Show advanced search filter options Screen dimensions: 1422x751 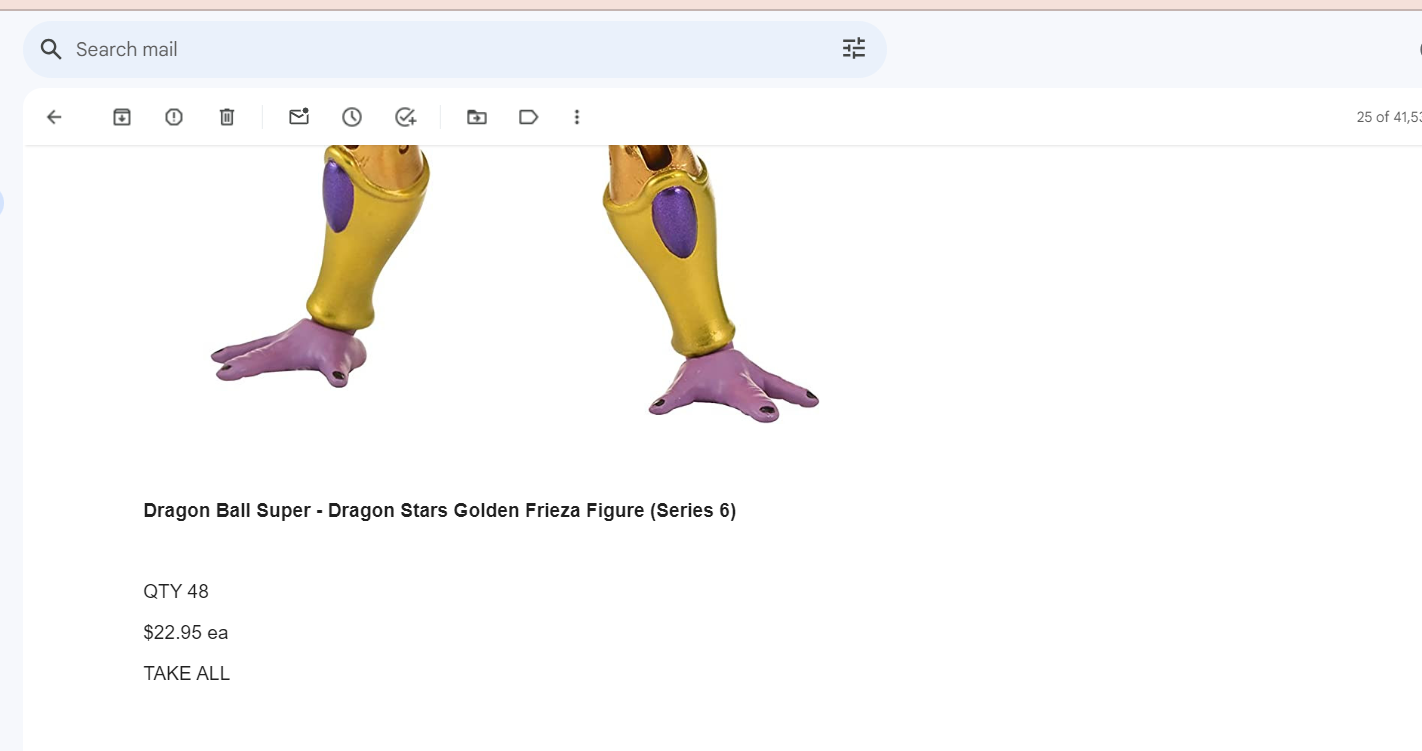(x=854, y=49)
